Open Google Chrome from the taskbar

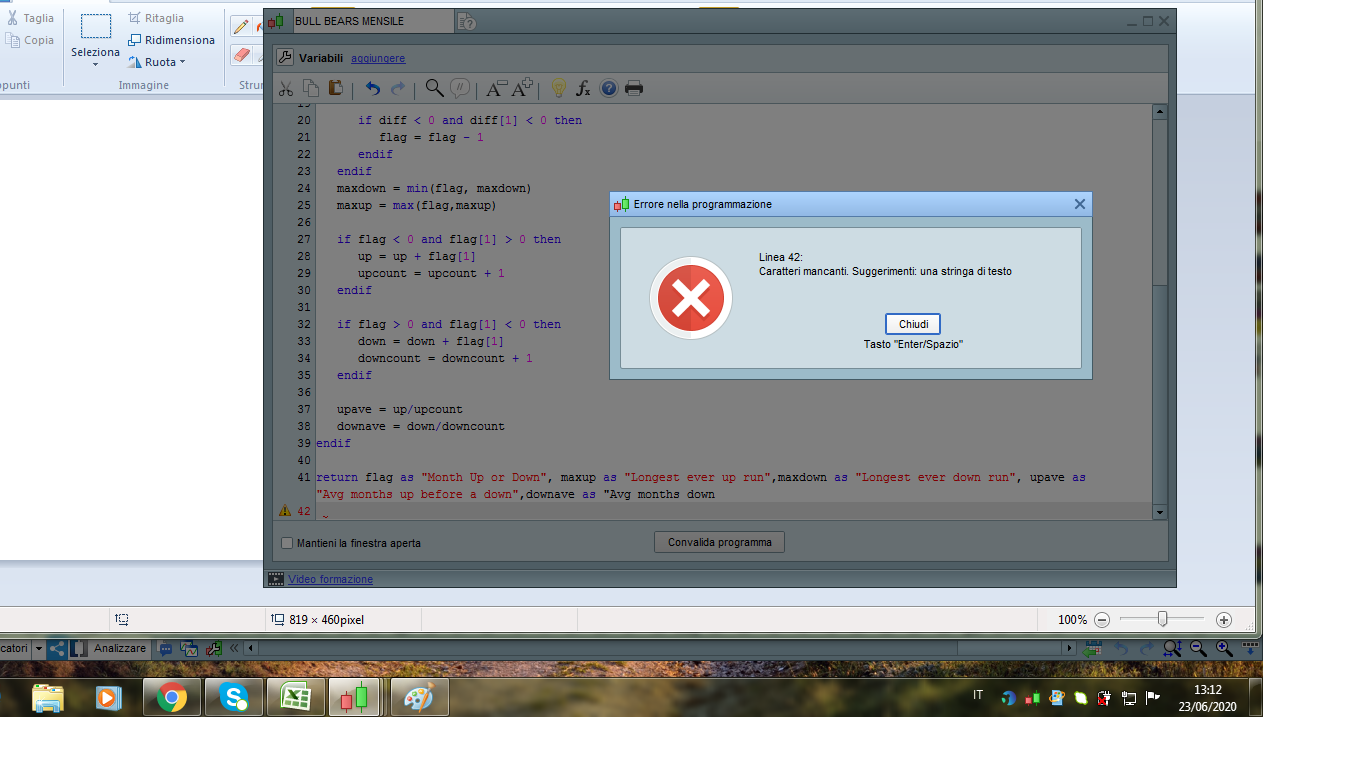172,697
